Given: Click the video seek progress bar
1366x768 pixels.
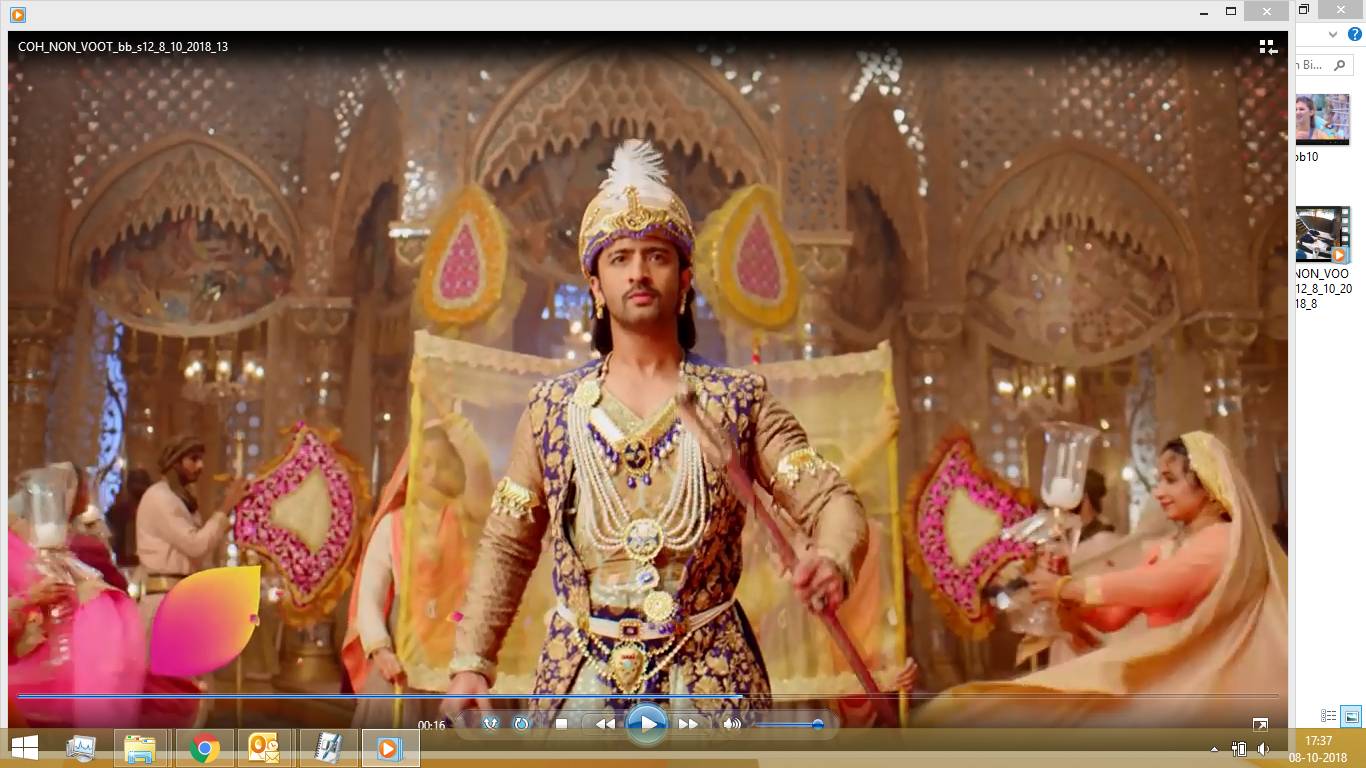Looking at the screenshot, I should pos(640,695).
